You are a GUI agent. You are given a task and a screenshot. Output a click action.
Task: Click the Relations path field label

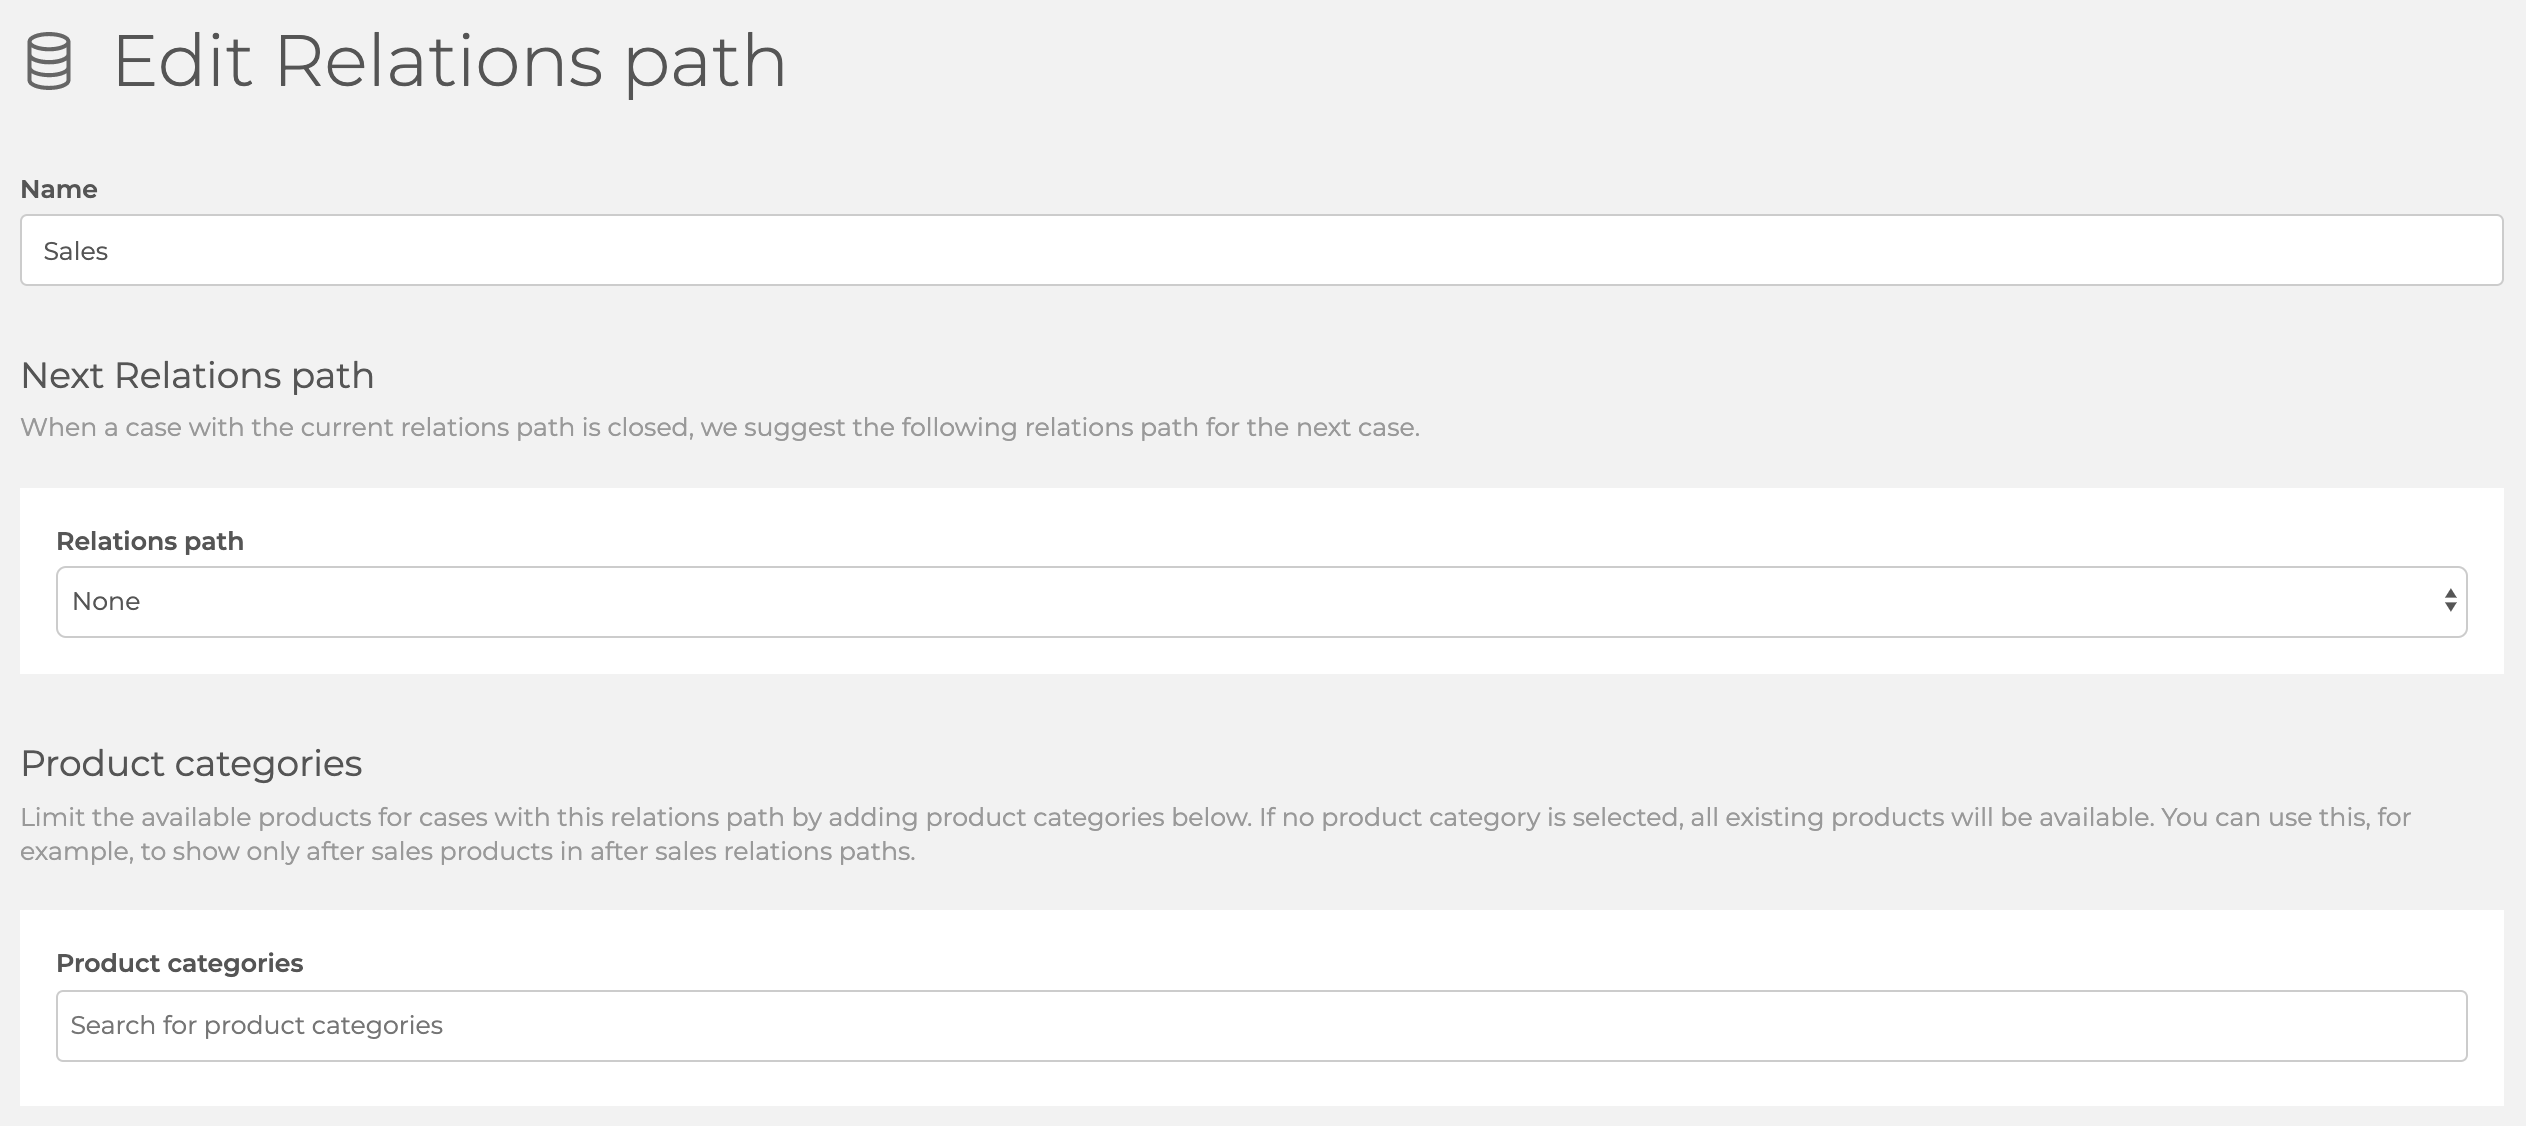tap(150, 541)
